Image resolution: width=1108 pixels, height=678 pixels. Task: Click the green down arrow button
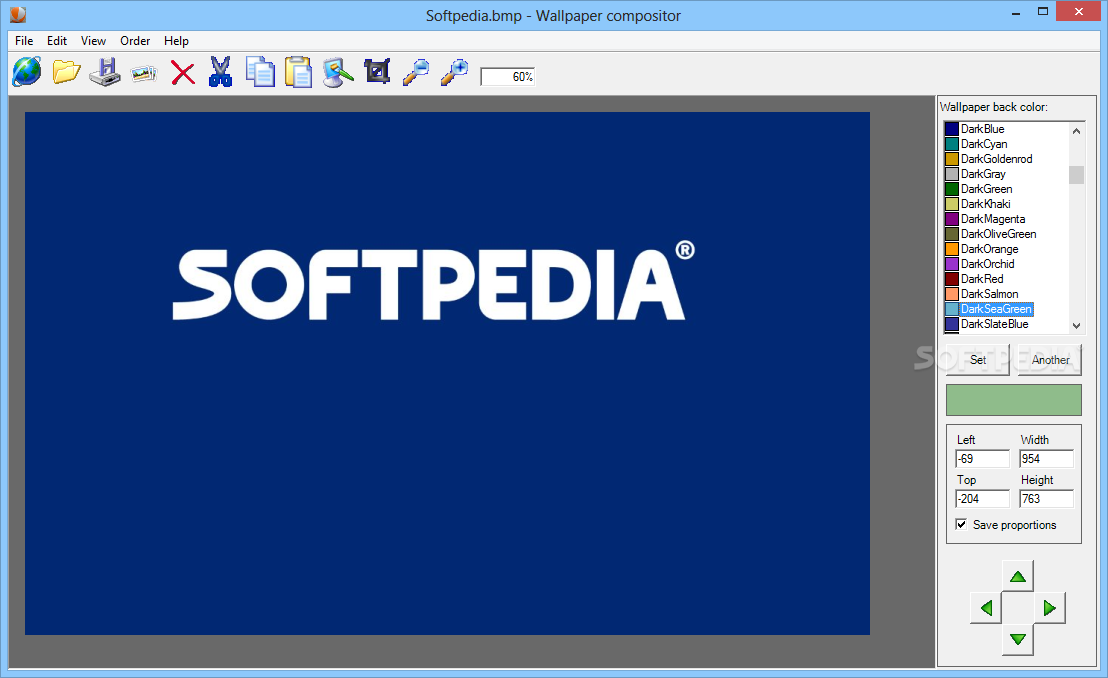coord(1018,639)
